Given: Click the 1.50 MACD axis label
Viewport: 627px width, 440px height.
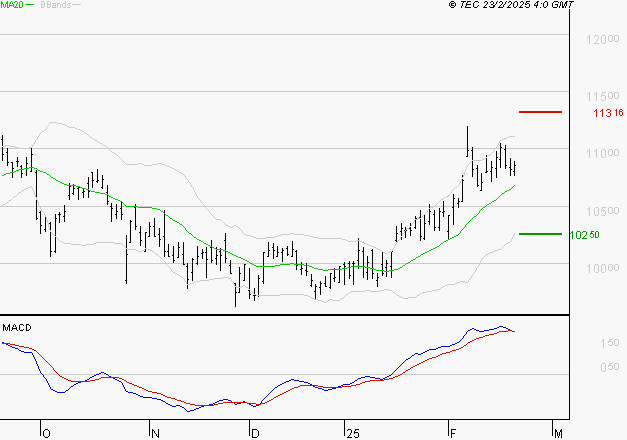Looking at the screenshot, I should (x=609, y=343).
